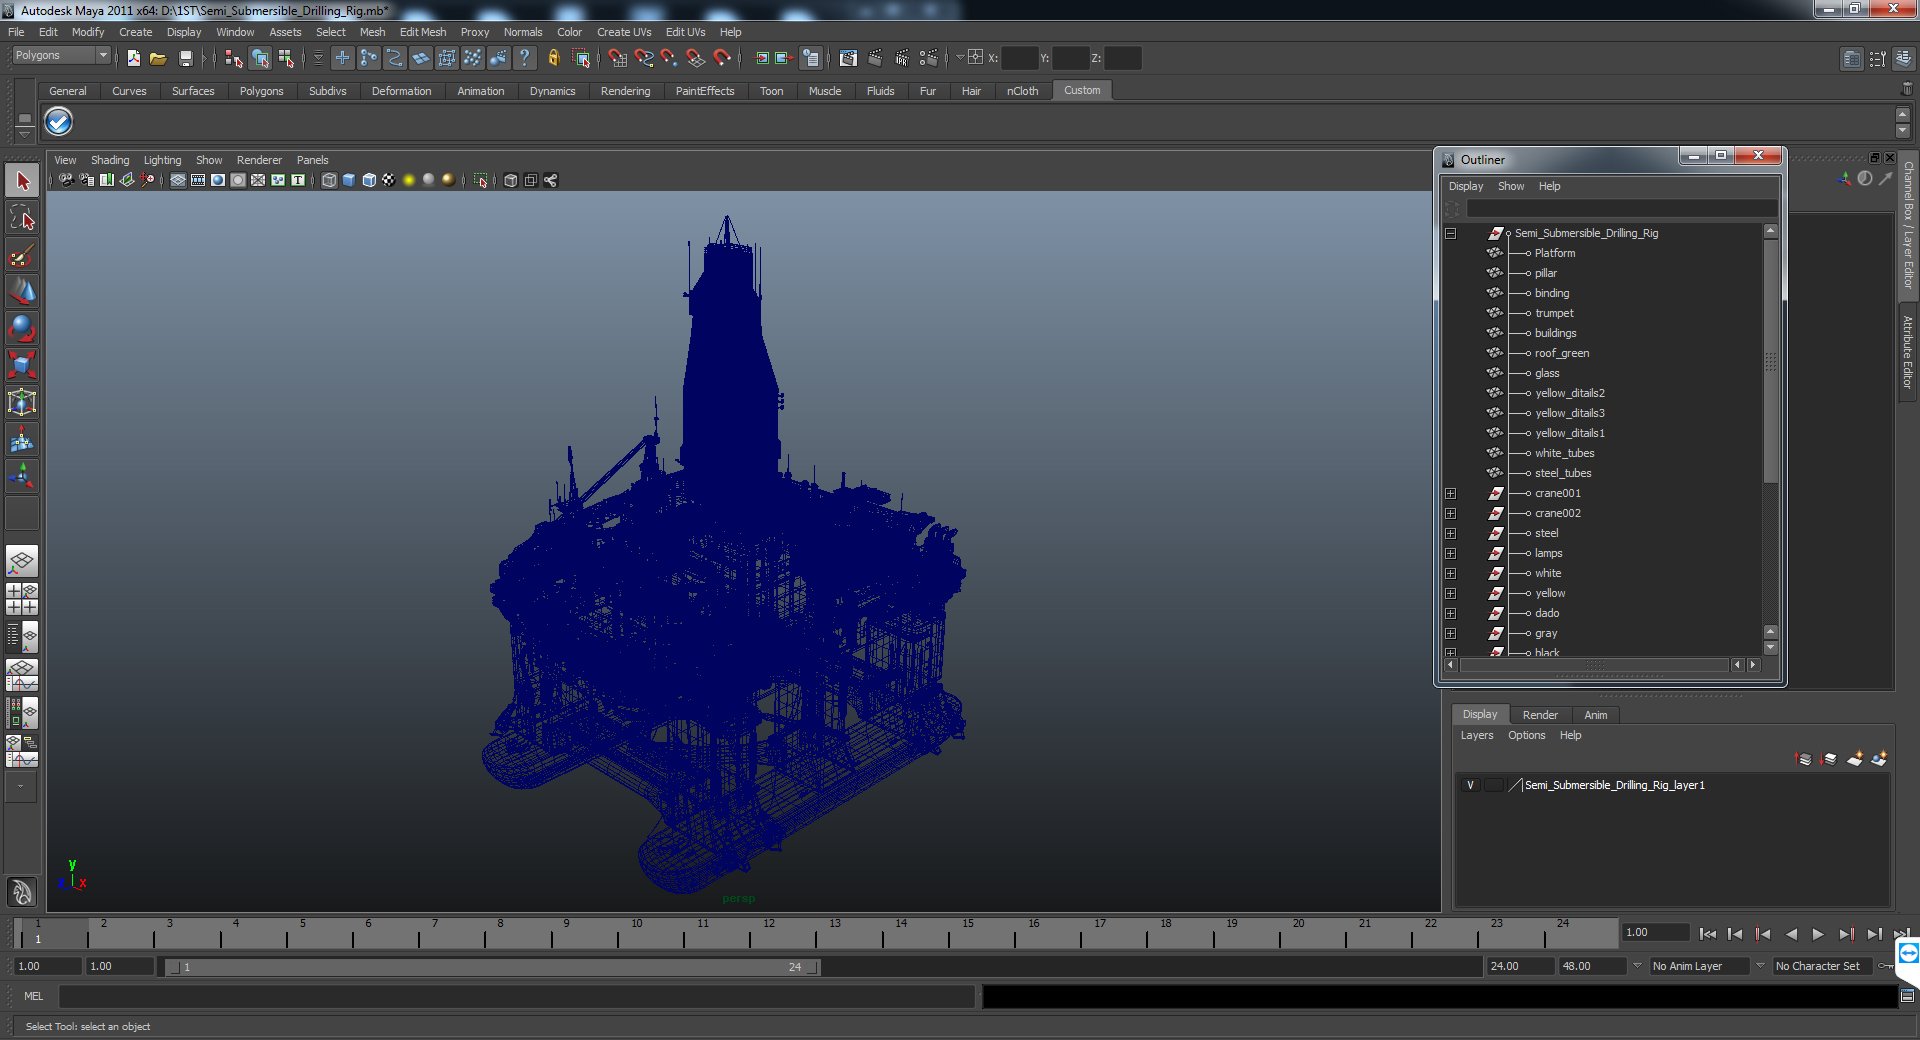Choose the Scale tool cube icon

tap(22, 366)
